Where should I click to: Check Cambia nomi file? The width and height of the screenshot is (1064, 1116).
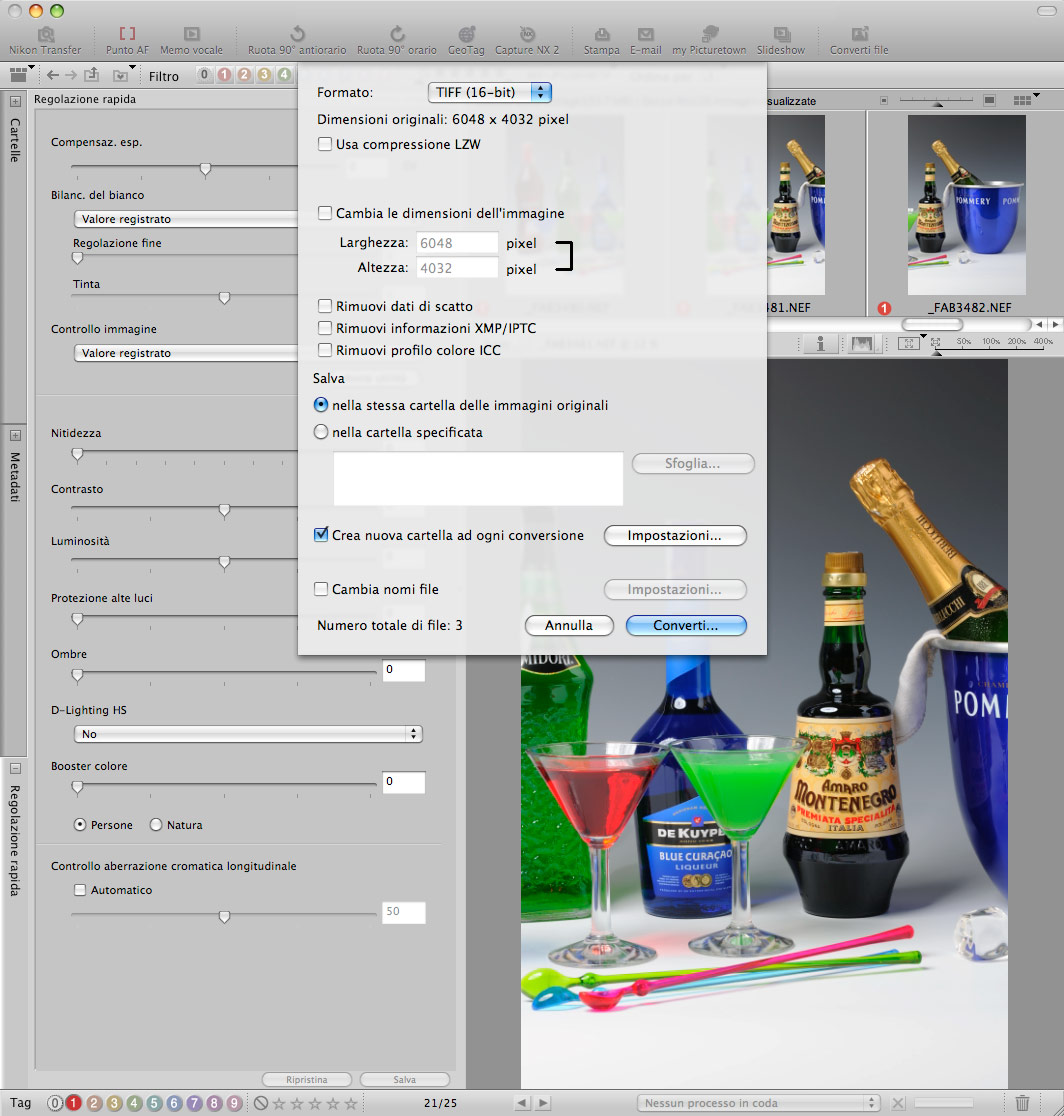[x=321, y=589]
